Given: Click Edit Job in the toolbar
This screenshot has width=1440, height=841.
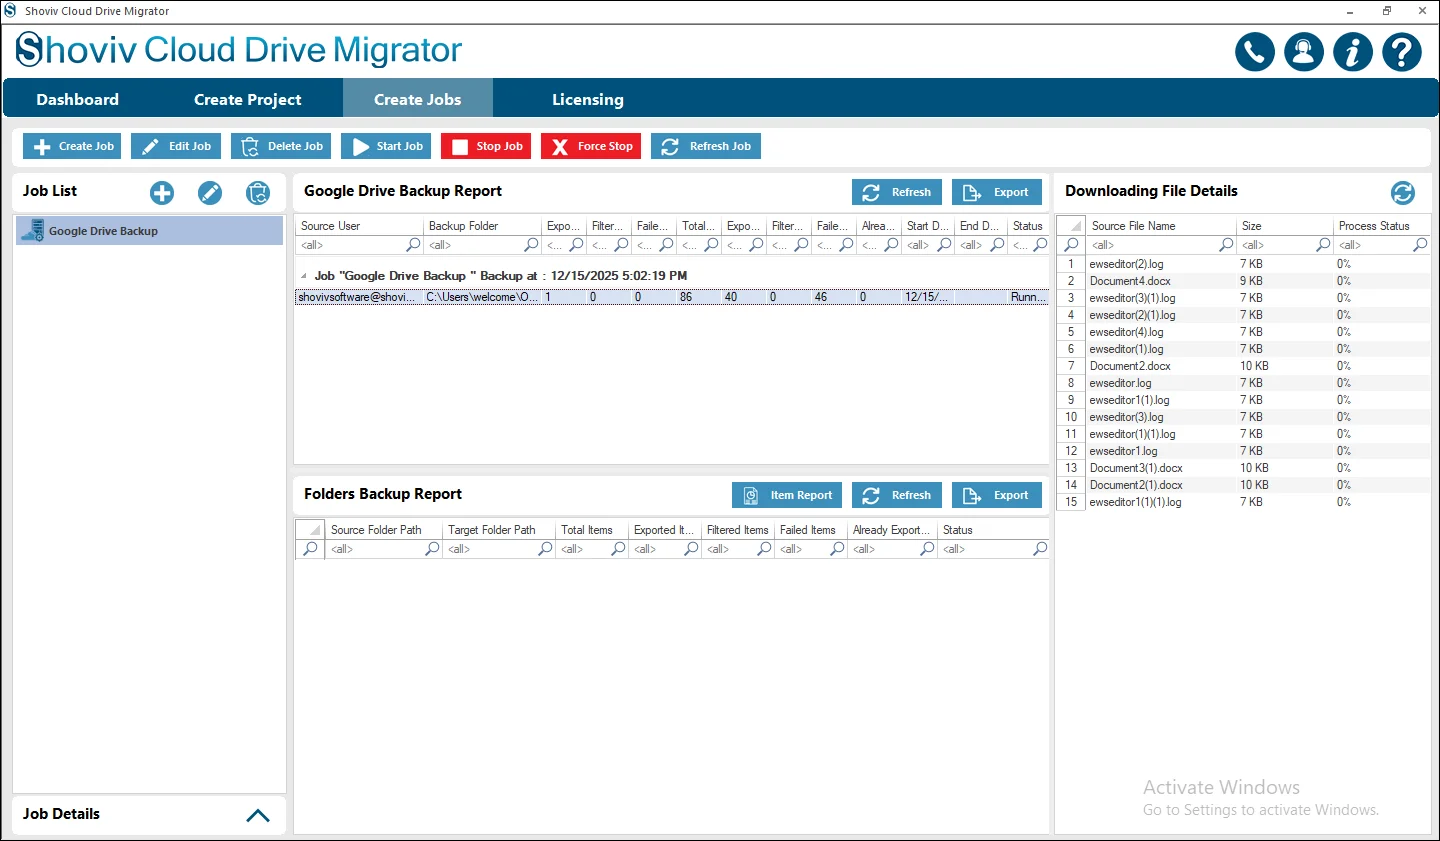Looking at the screenshot, I should (x=176, y=146).
